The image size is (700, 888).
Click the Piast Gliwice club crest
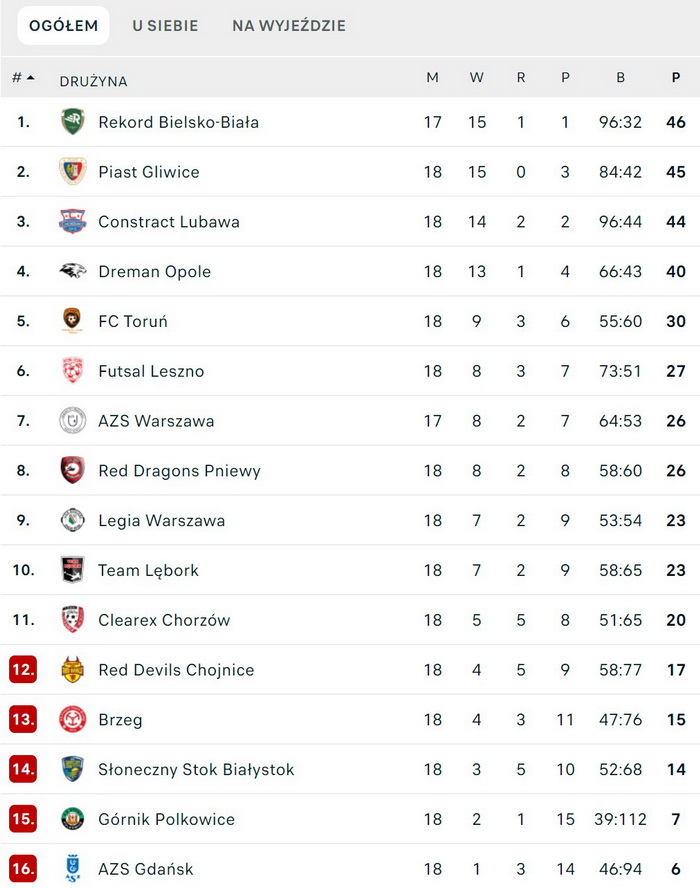coord(72,172)
